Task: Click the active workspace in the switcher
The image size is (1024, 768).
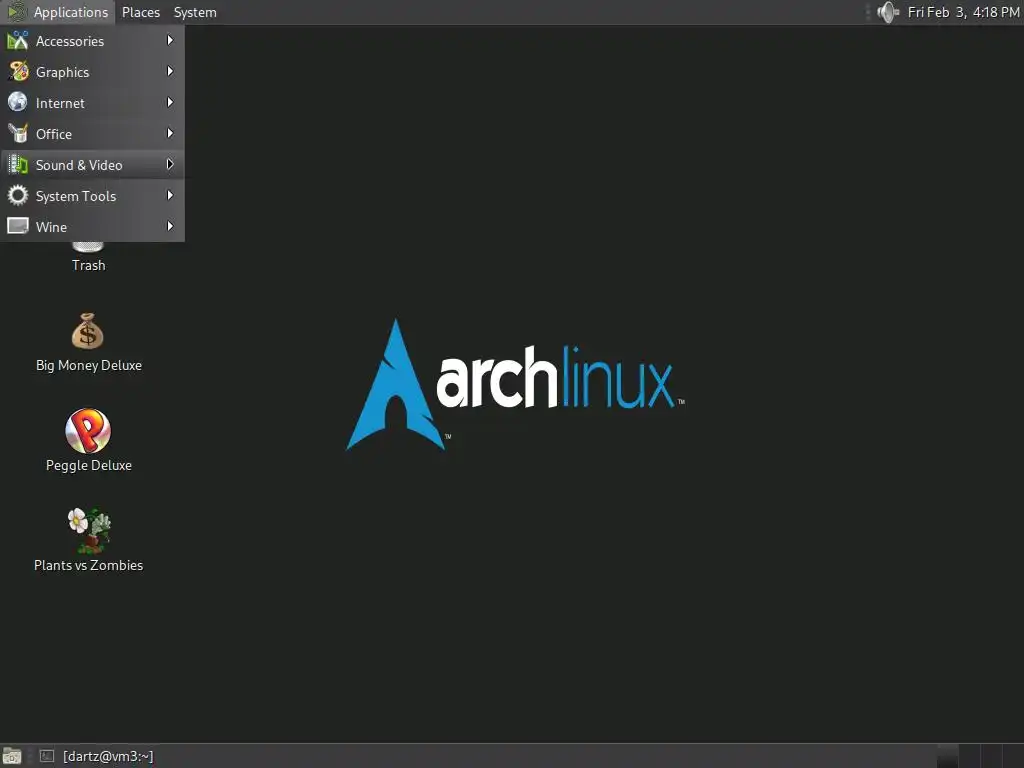Action: [x=947, y=756]
